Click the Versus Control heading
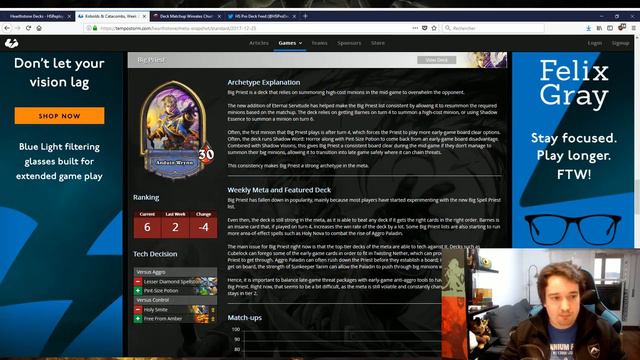640x360 pixels. point(175,300)
